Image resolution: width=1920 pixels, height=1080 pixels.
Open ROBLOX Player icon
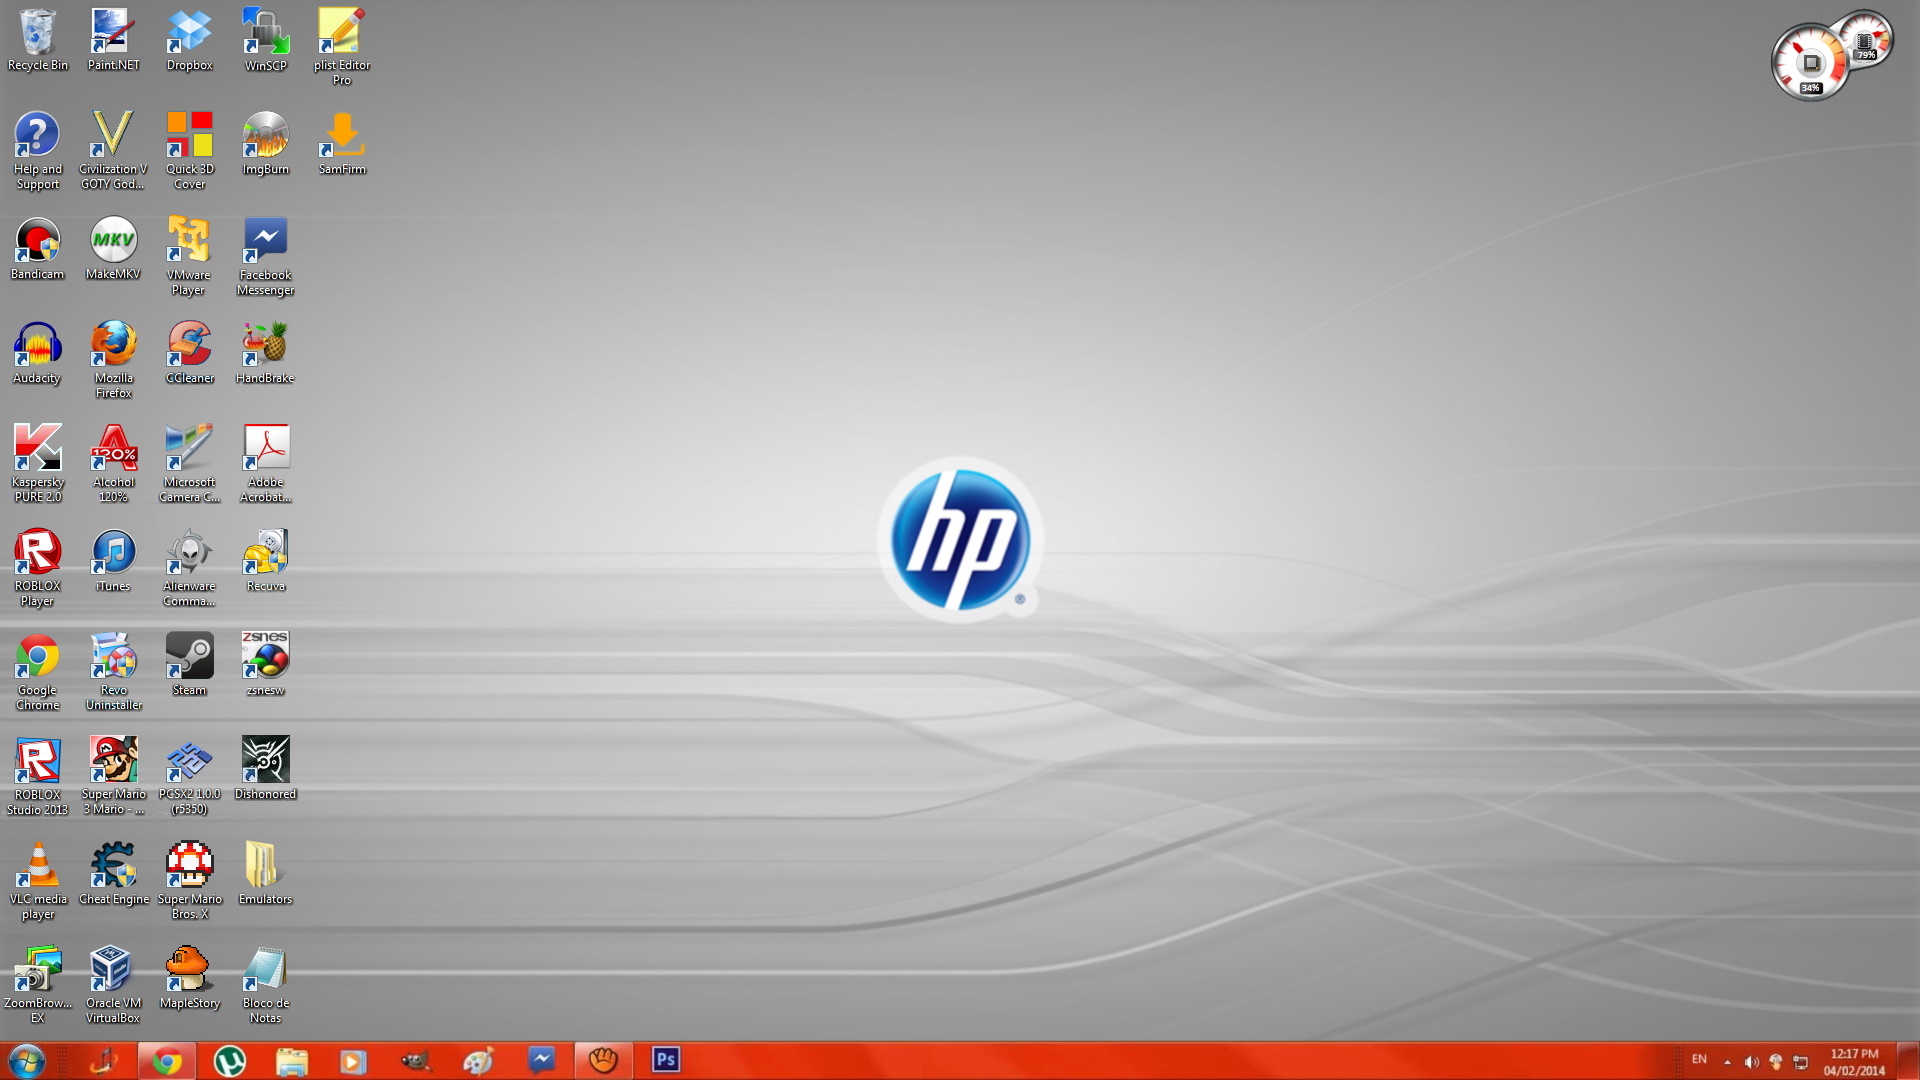coord(37,568)
